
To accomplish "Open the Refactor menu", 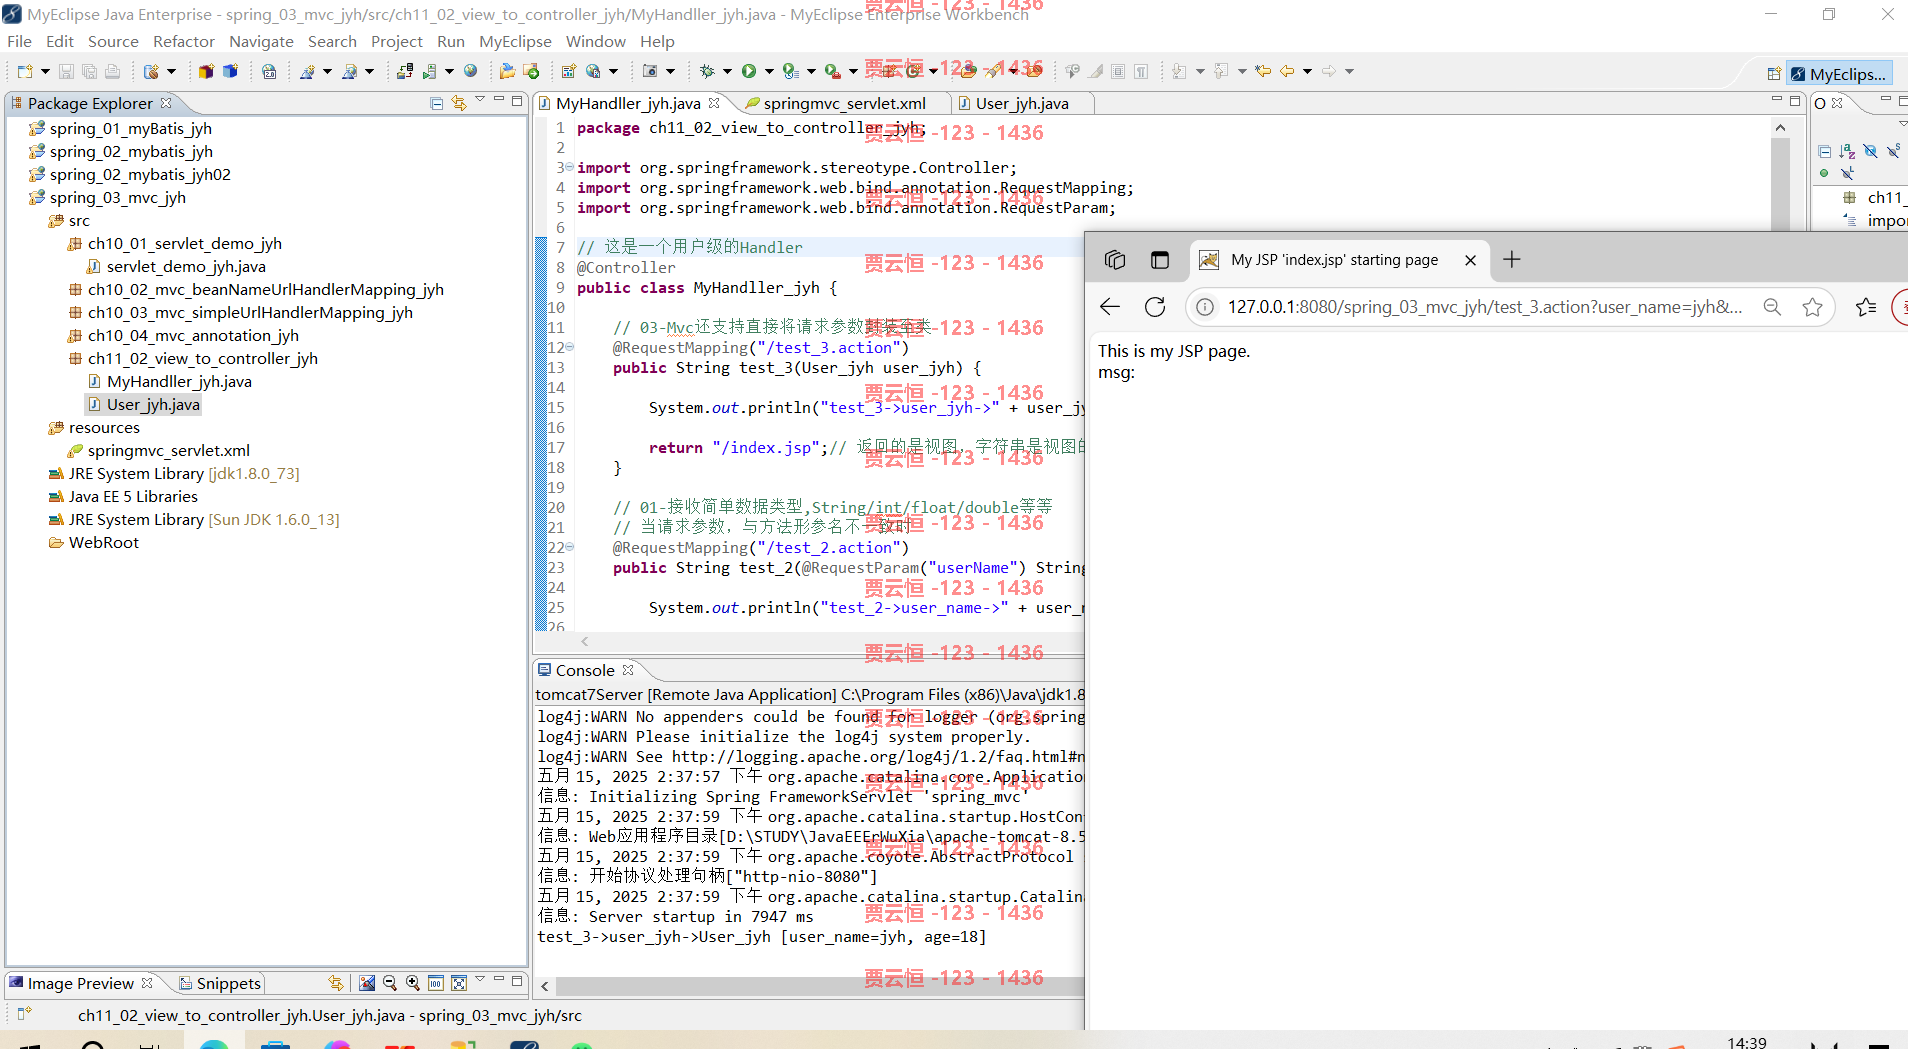I will (183, 41).
